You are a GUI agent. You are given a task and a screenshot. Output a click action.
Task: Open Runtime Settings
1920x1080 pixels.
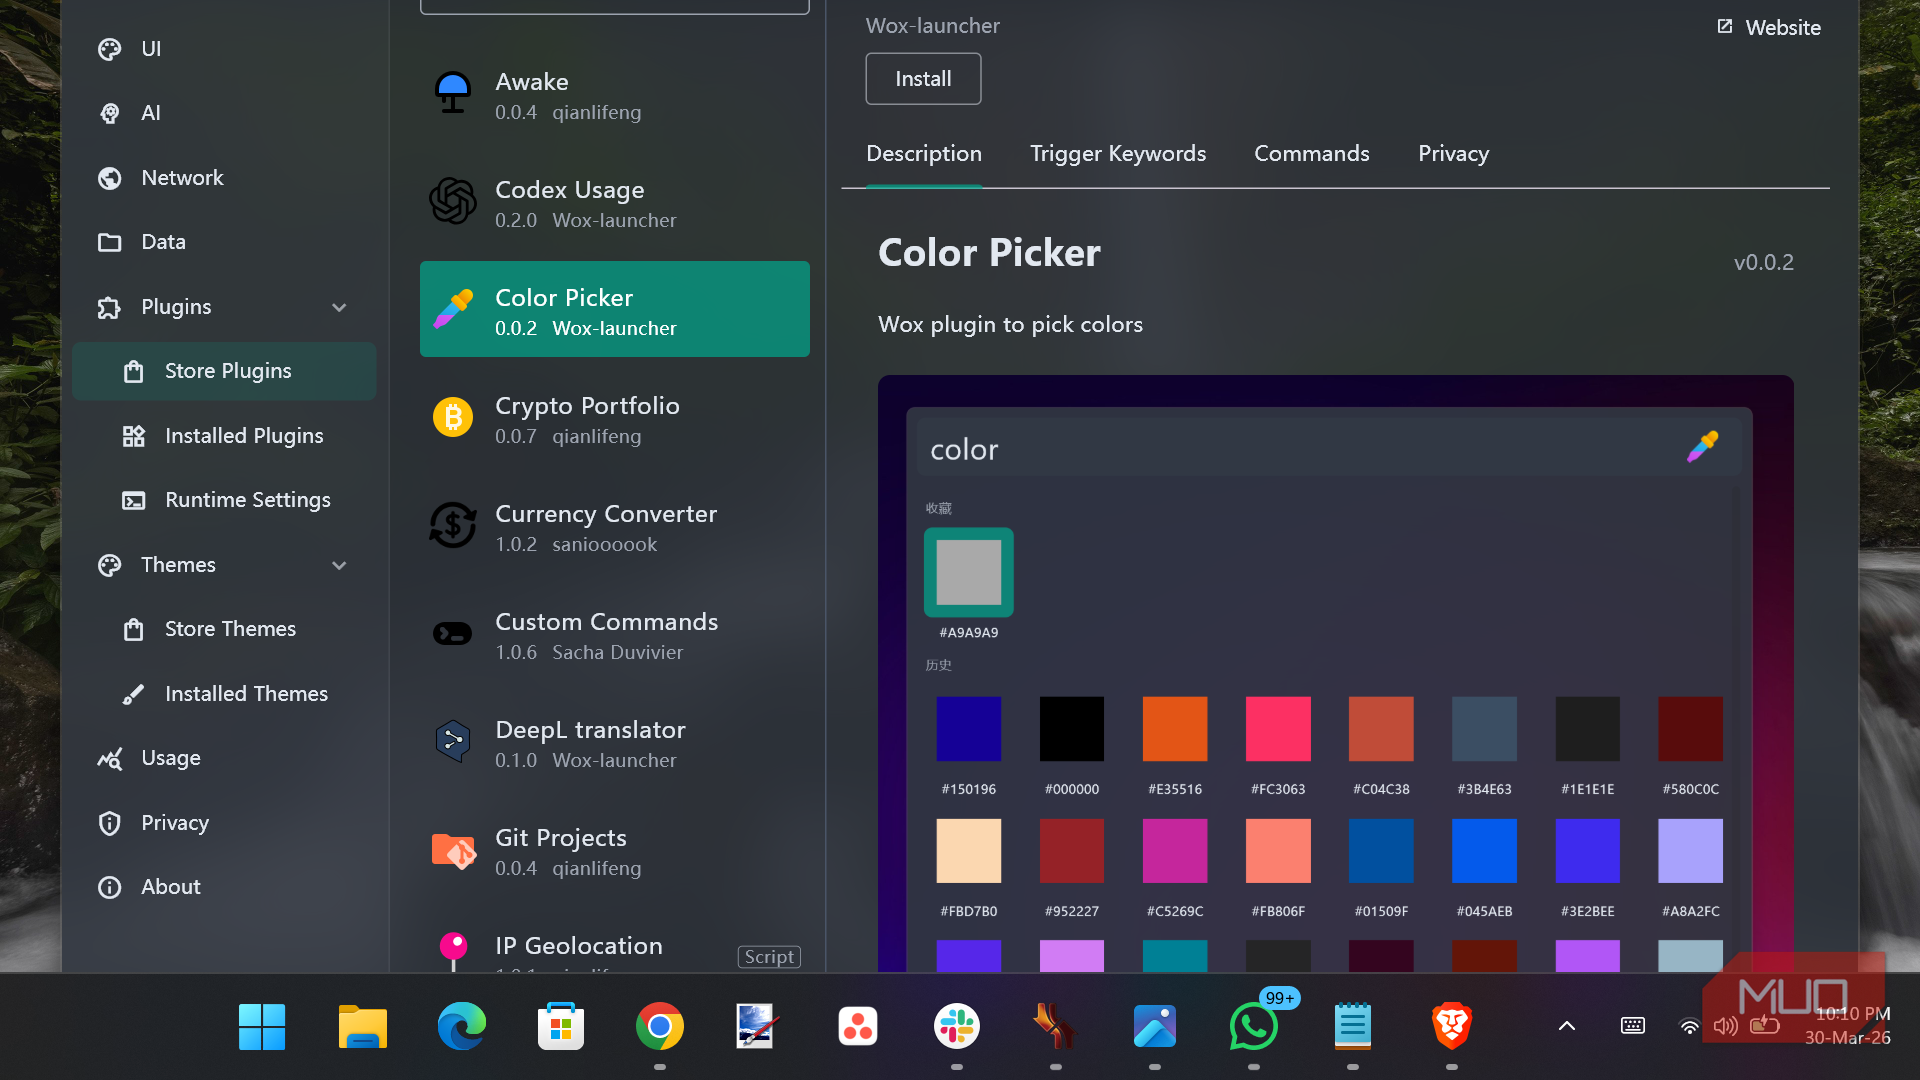224,500
